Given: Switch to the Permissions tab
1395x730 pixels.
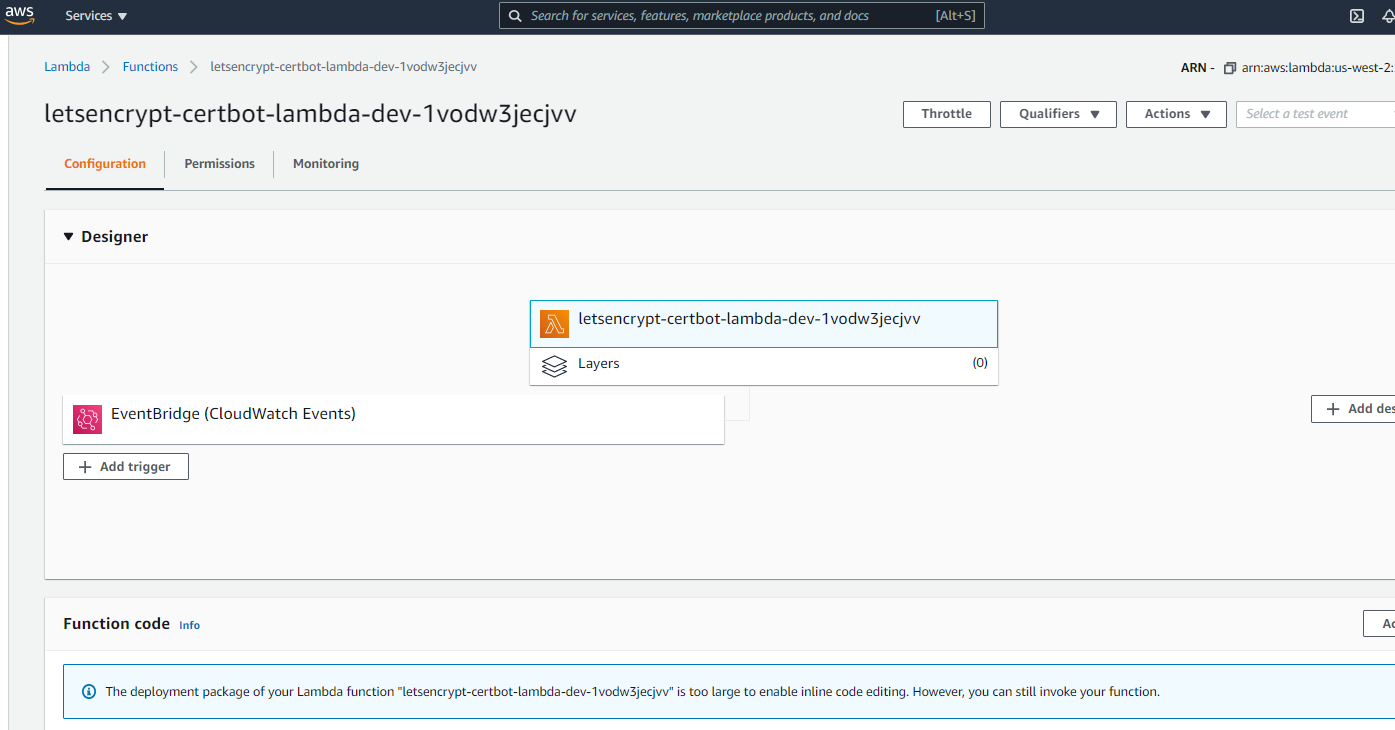Looking at the screenshot, I should pyautogui.click(x=220, y=164).
